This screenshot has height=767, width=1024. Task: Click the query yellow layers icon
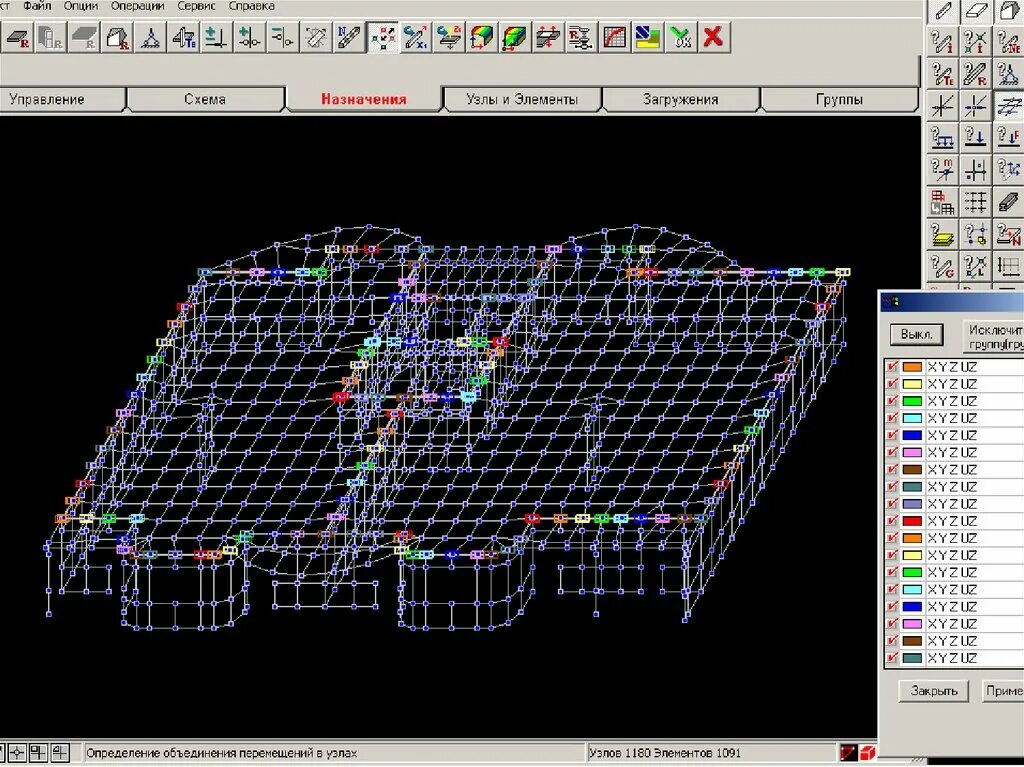pos(942,234)
